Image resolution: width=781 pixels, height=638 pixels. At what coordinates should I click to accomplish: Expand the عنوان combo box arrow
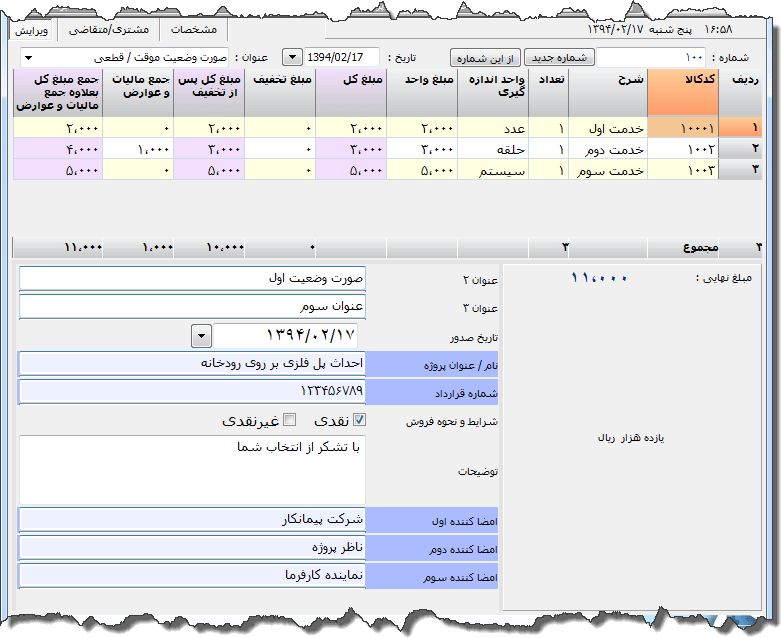27,57
